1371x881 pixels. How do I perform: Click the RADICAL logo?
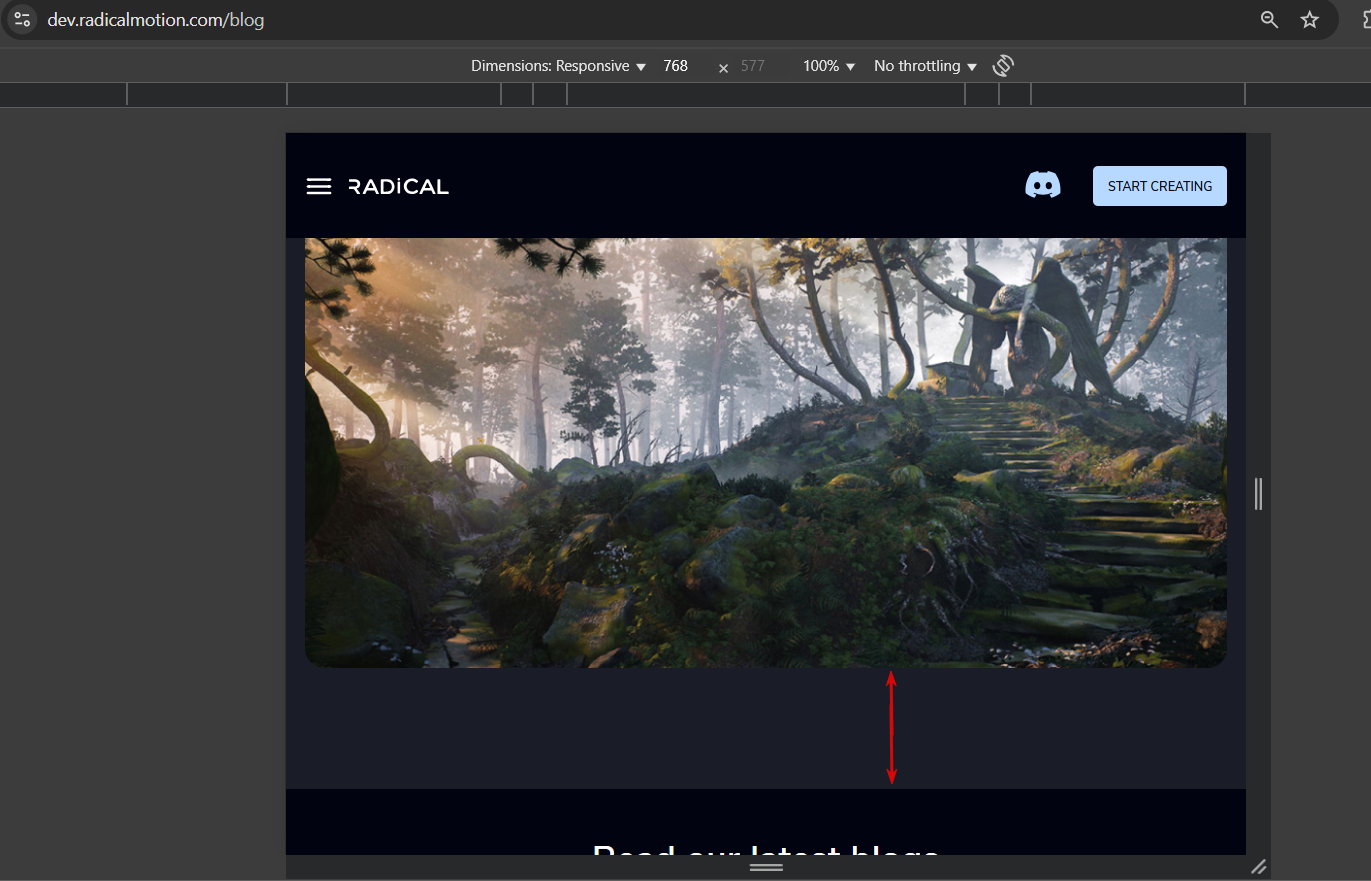(x=399, y=186)
